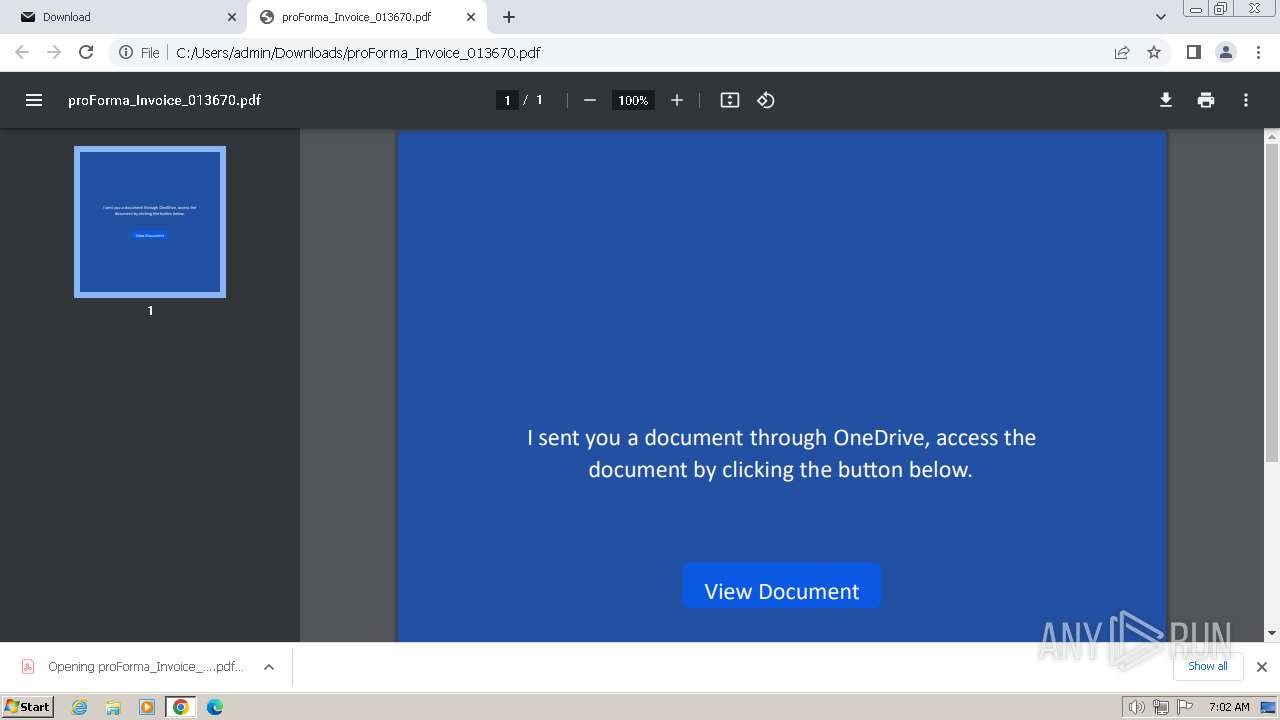Image resolution: width=1280 pixels, height=720 pixels.
Task: Click the 7:02 AM clock
Action: [1229, 707]
